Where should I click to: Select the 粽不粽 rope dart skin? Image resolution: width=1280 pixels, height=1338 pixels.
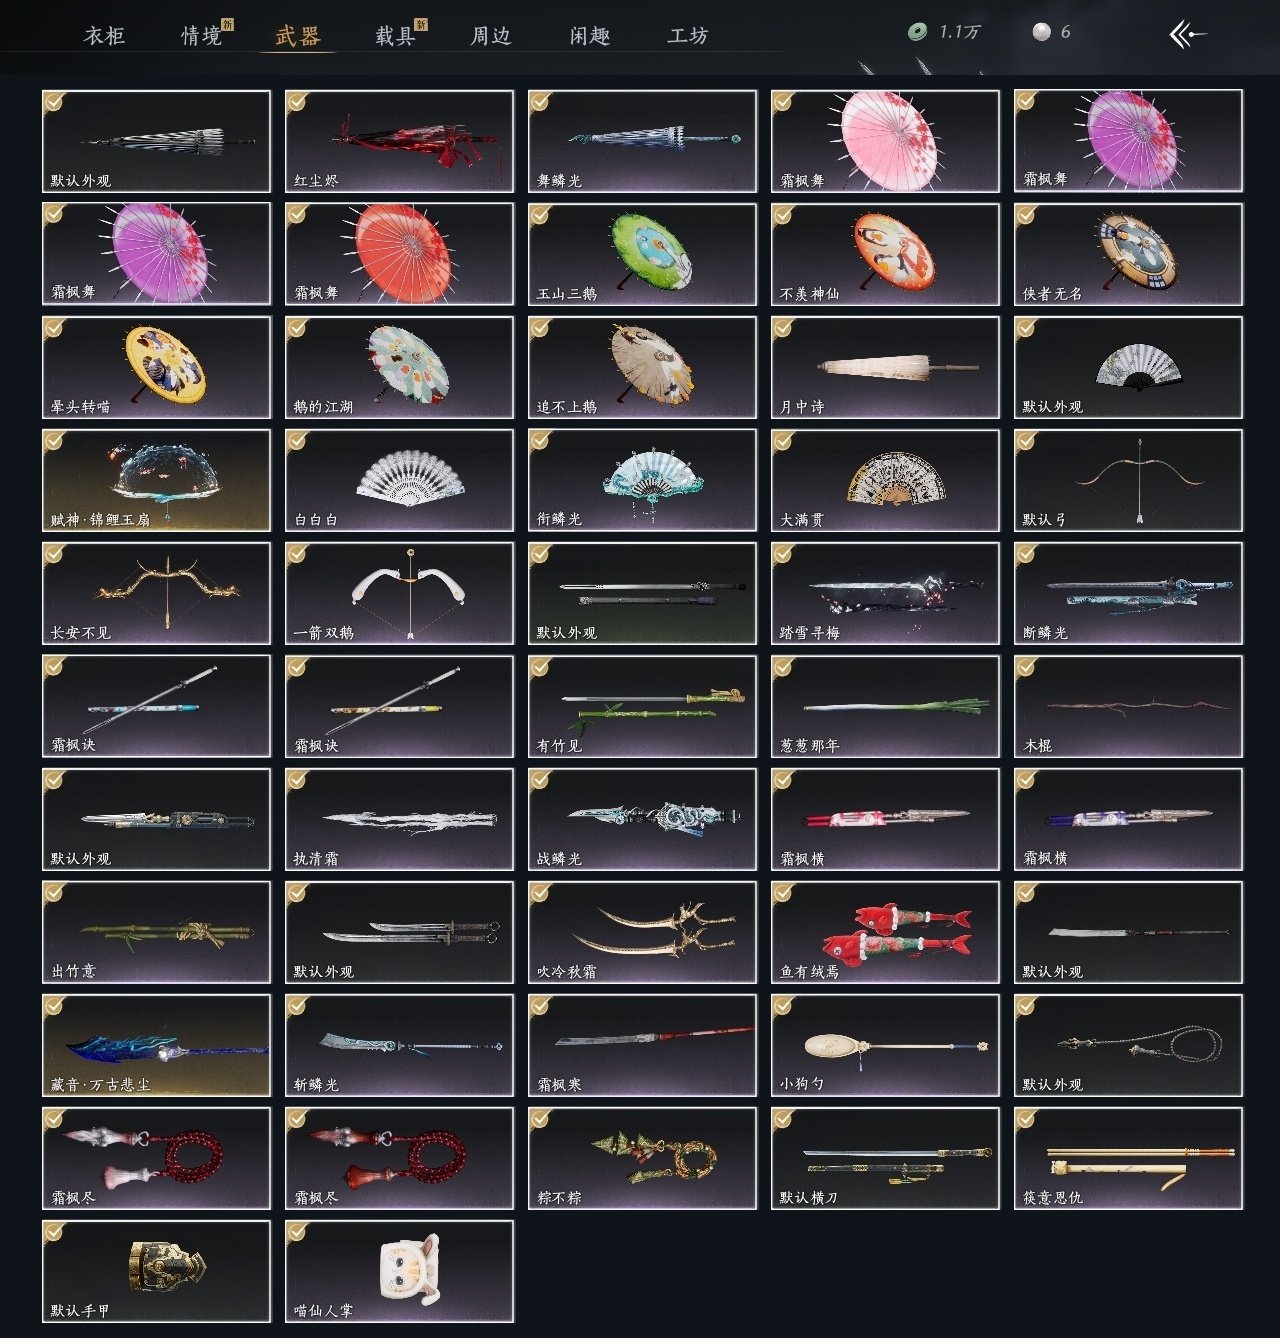pyautogui.click(x=642, y=1158)
